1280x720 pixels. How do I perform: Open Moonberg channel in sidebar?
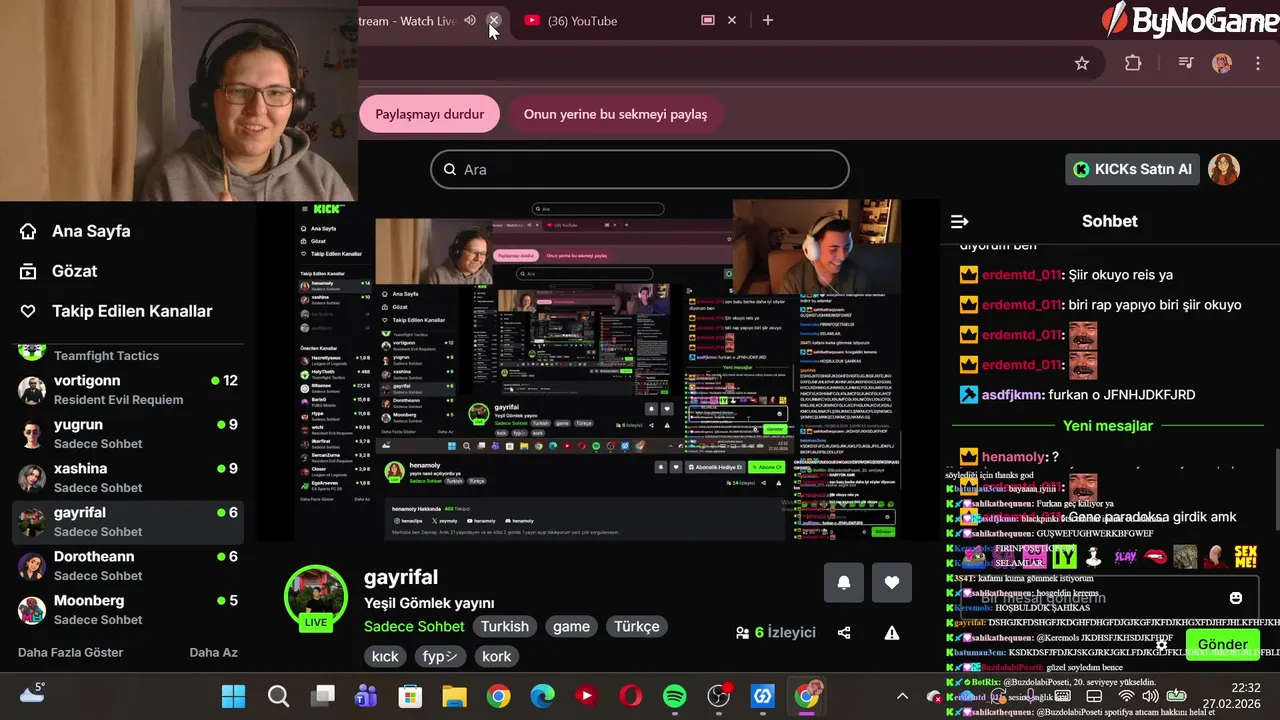128,609
